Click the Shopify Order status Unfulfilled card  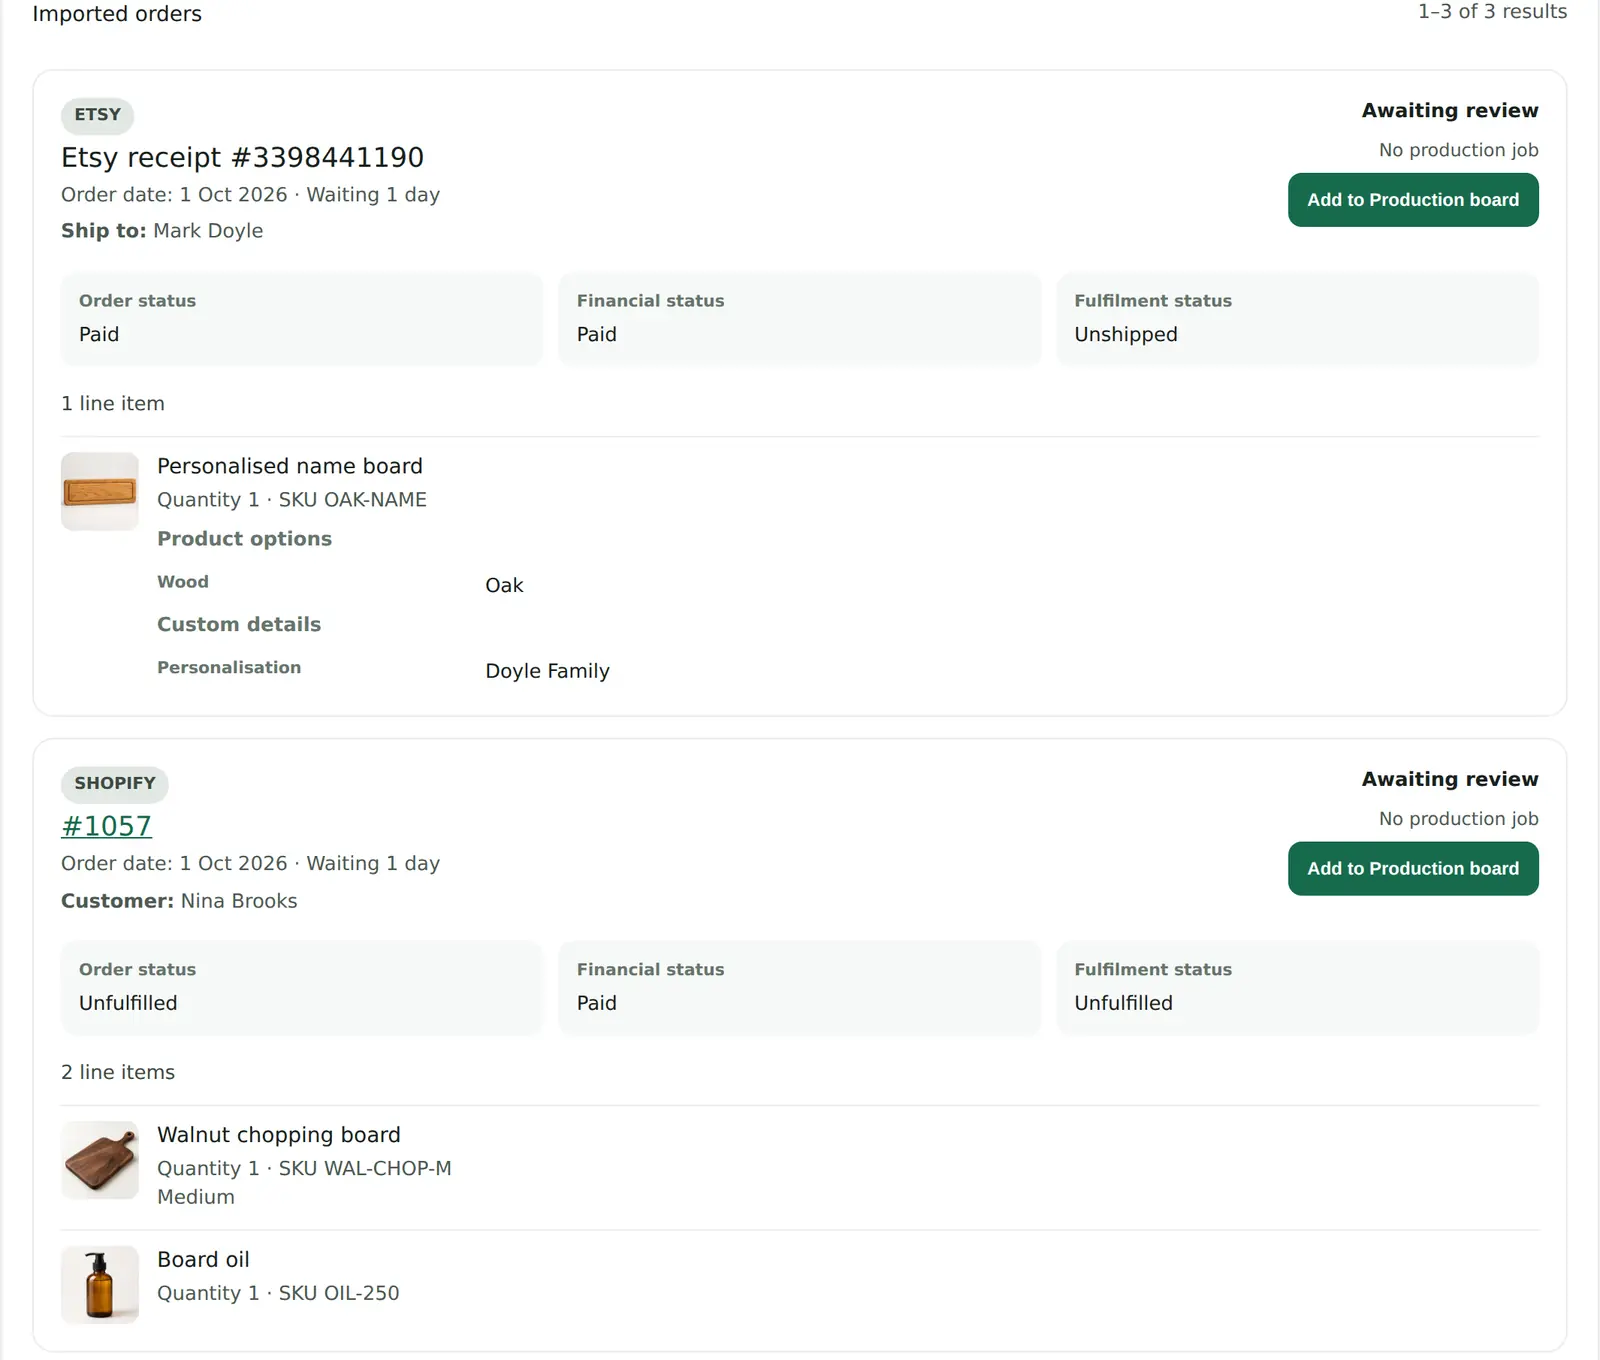302,988
